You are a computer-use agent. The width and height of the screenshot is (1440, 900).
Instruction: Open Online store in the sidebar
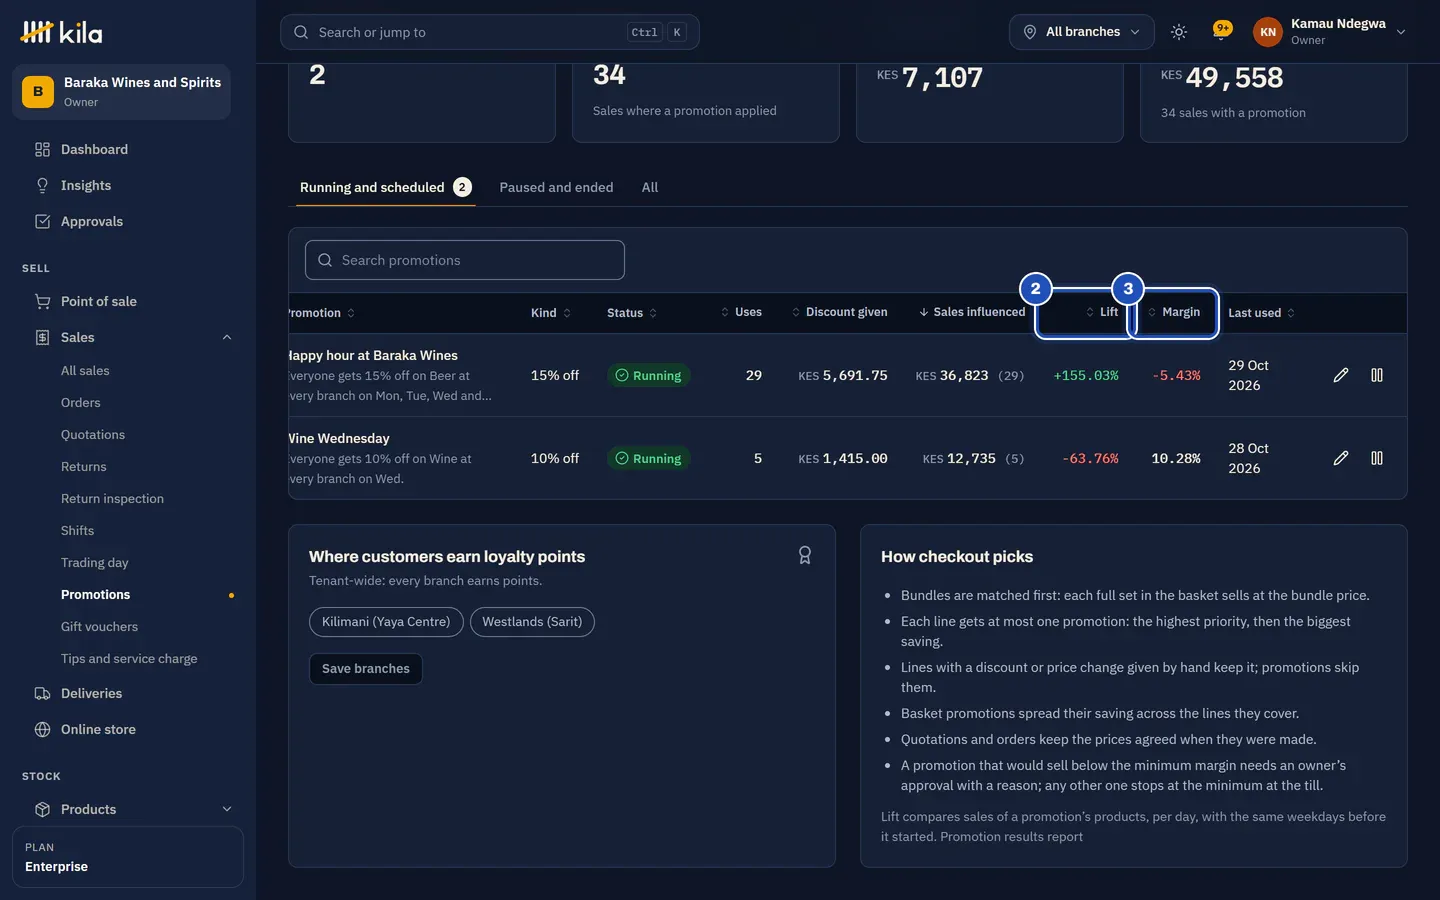[128, 729]
